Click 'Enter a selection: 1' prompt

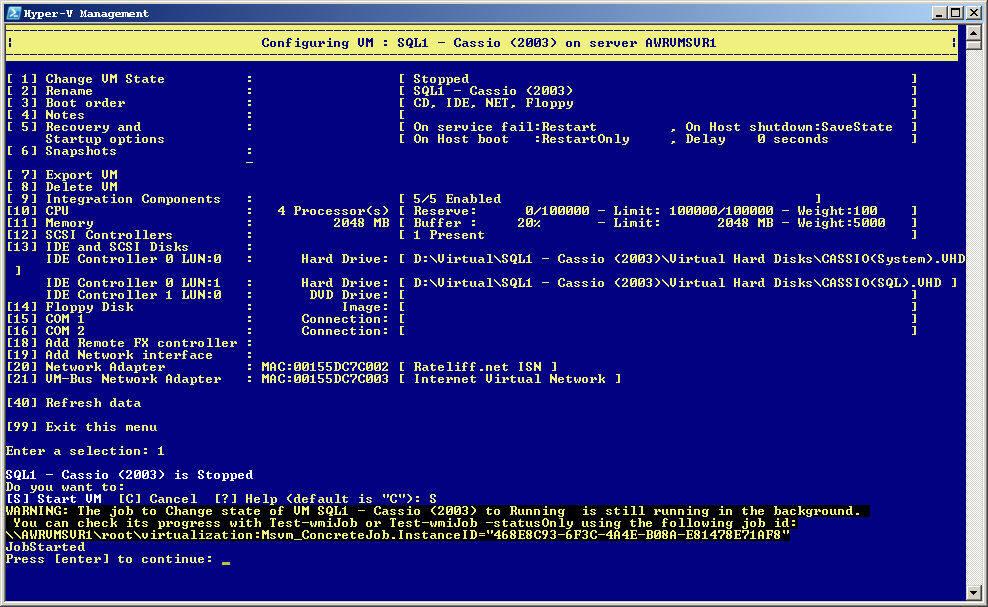(85, 451)
